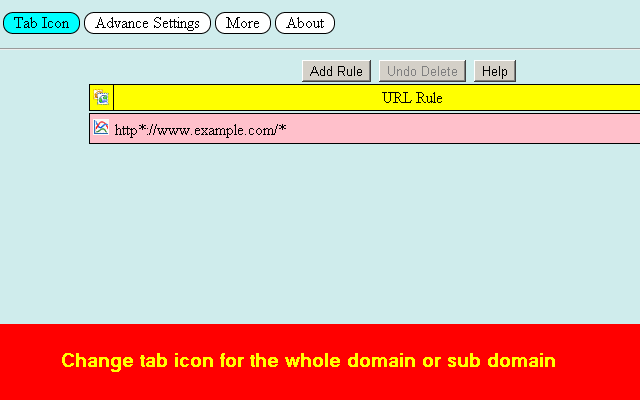Click the grayed Undo Delete button

point(422,71)
